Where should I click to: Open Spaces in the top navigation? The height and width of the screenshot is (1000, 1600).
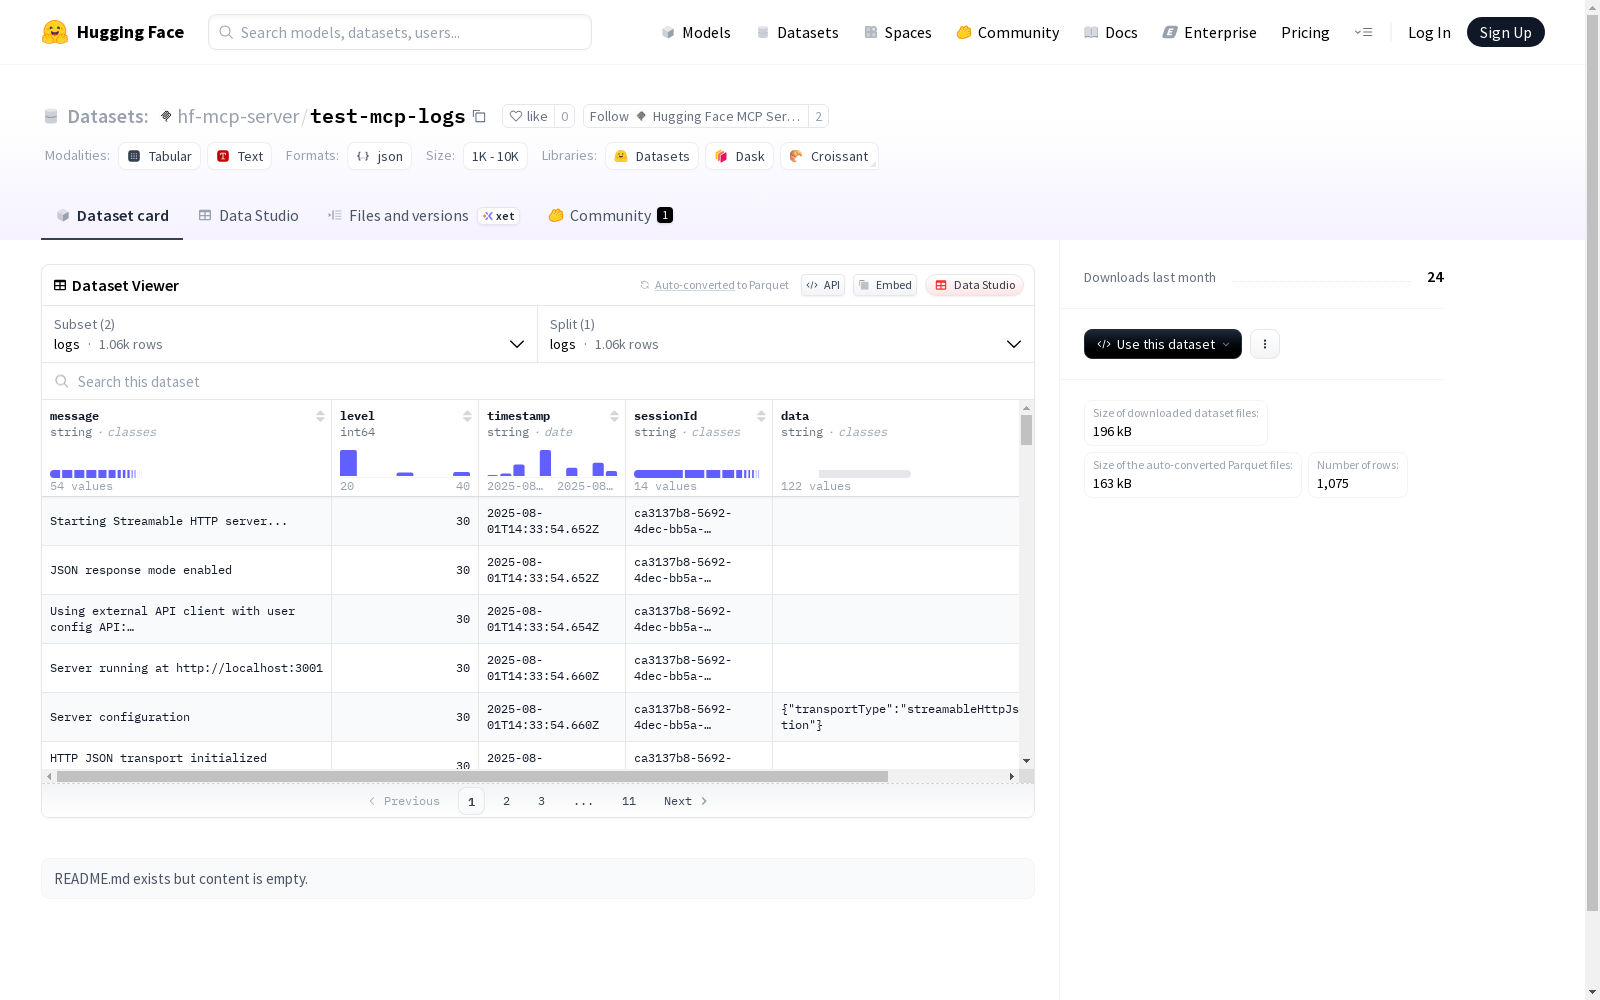click(898, 32)
